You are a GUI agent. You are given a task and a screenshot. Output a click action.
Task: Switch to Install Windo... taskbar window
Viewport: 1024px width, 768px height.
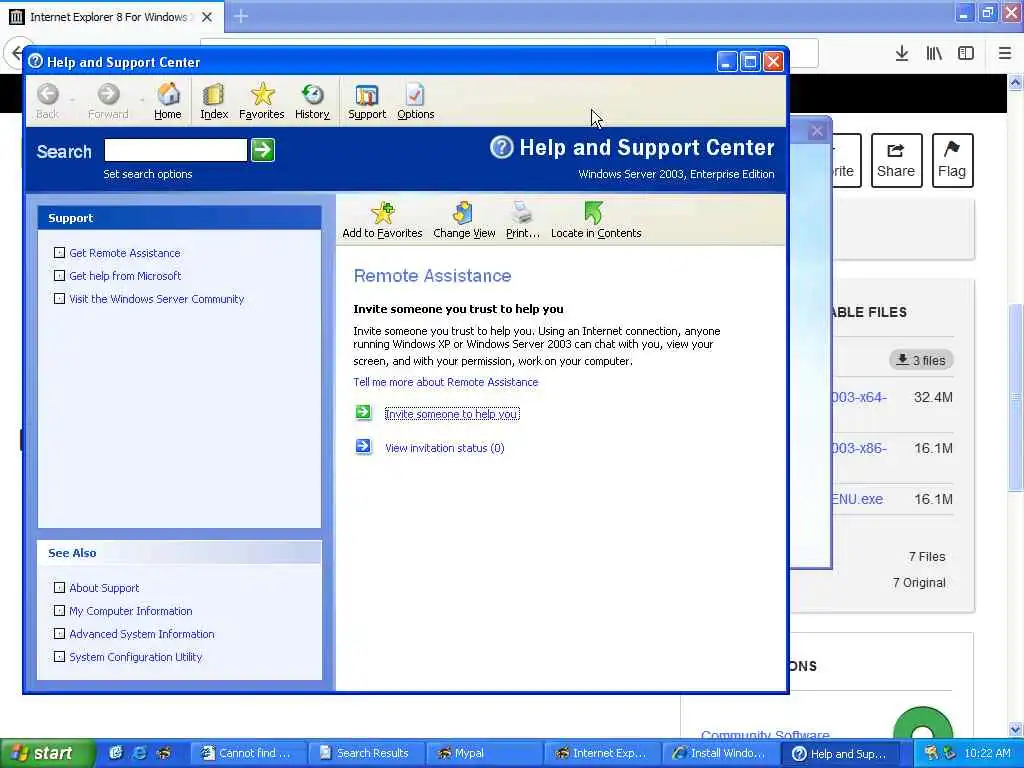(721, 753)
